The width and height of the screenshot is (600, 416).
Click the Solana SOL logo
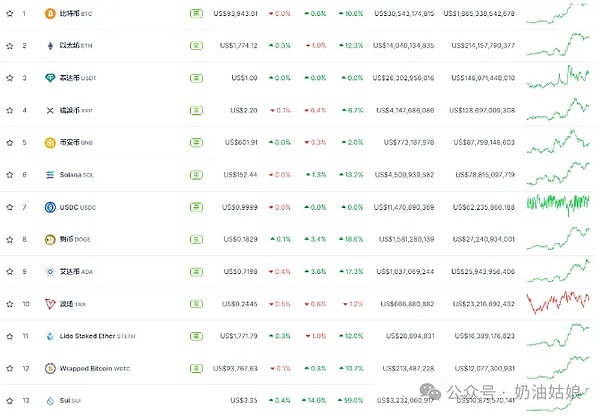click(x=50, y=175)
